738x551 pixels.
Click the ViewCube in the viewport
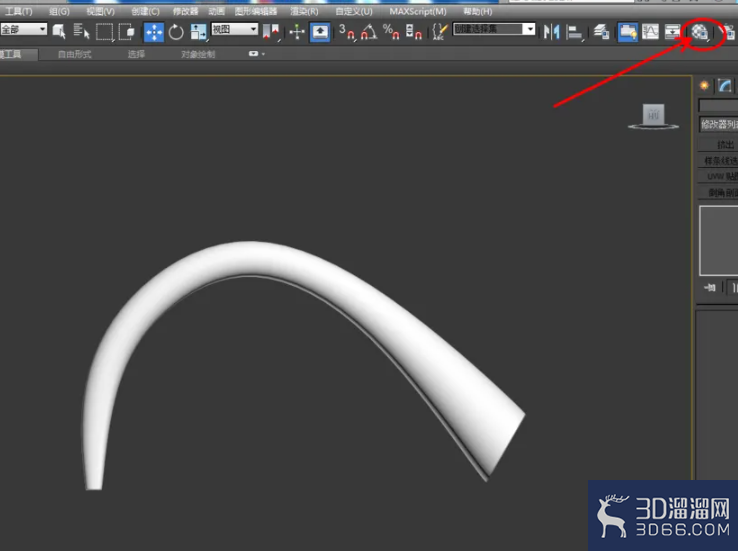(x=653, y=116)
